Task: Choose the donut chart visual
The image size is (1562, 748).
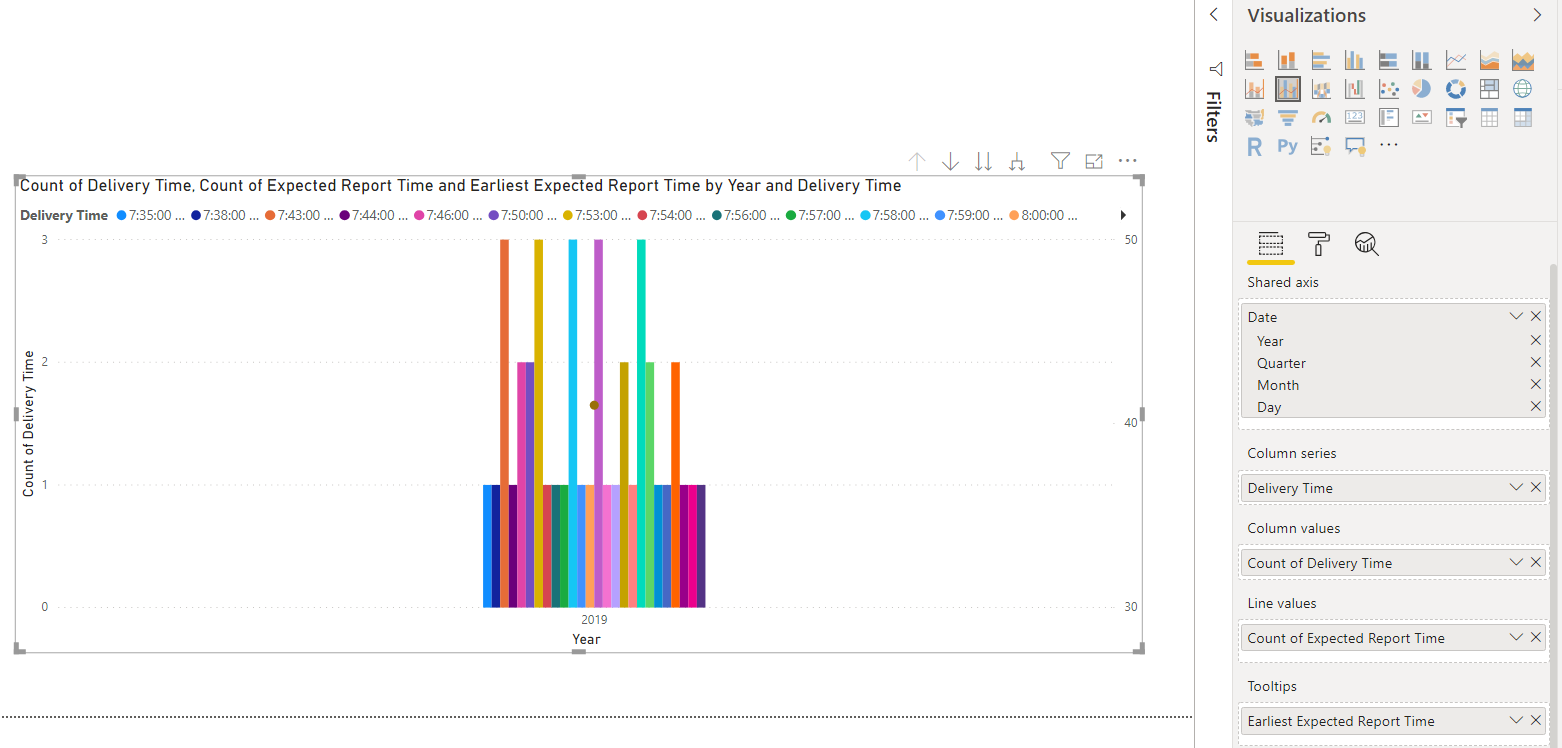Action: [1455, 89]
